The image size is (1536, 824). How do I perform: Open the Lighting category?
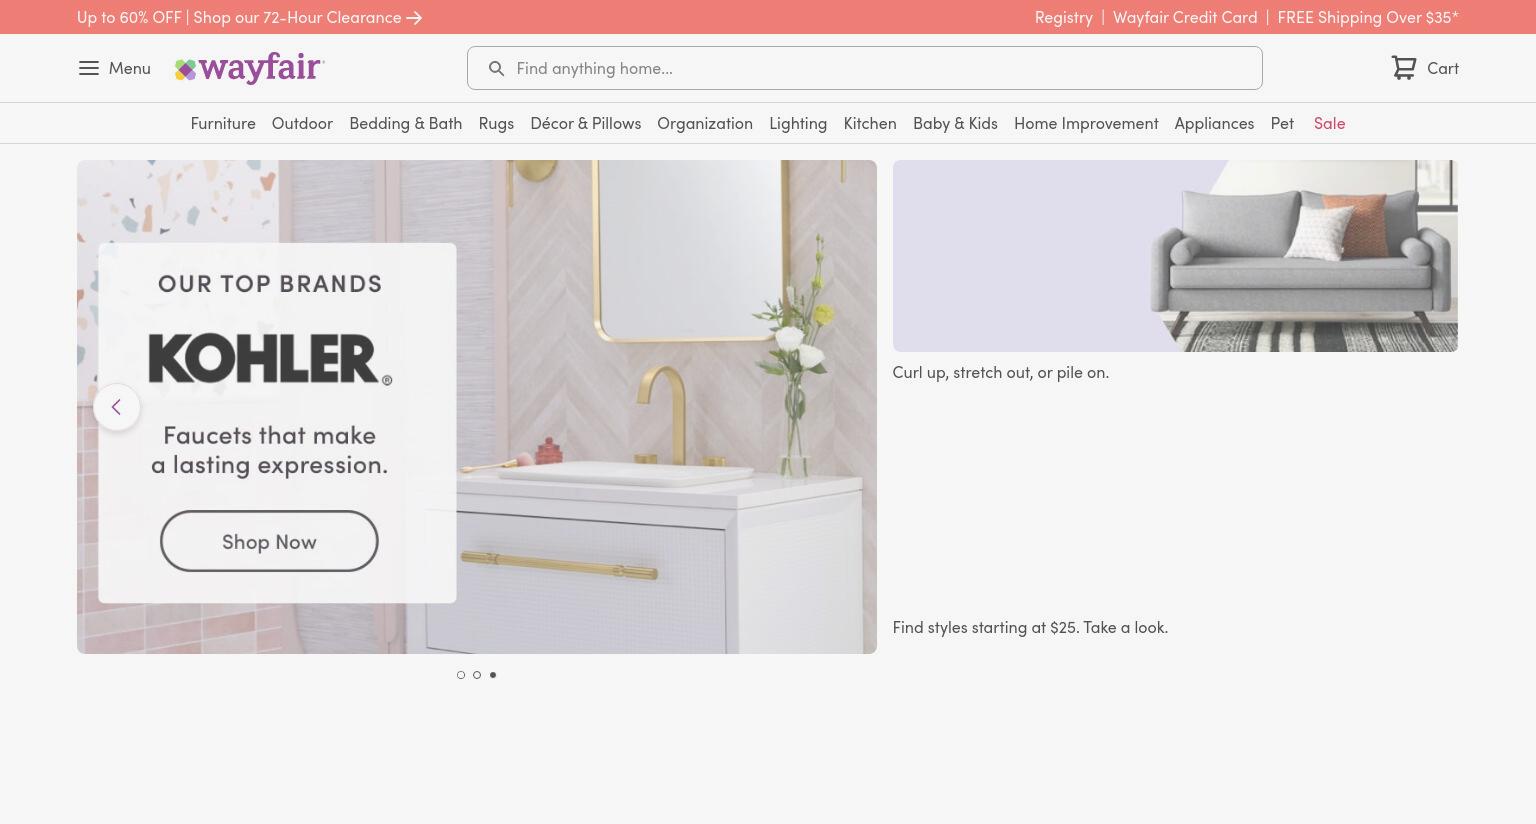click(798, 123)
